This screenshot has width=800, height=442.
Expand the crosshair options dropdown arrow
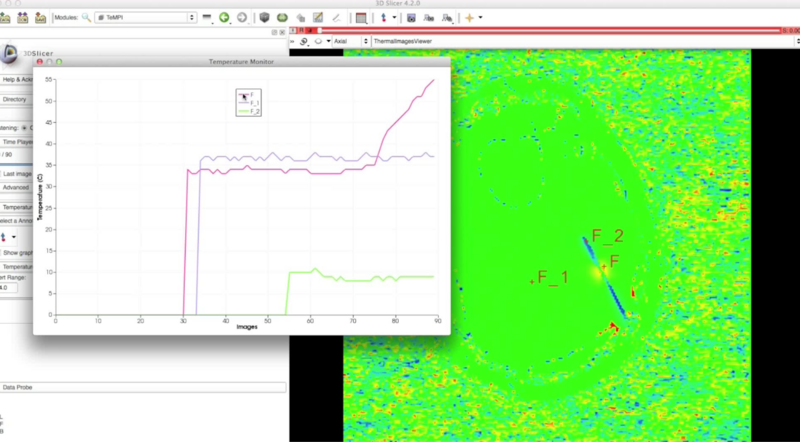click(x=481, y=18)
